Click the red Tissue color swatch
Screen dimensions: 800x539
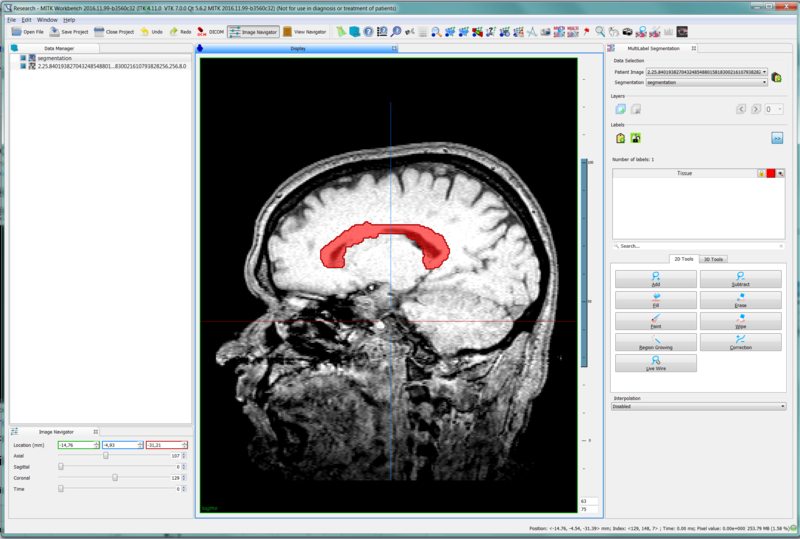770,173
